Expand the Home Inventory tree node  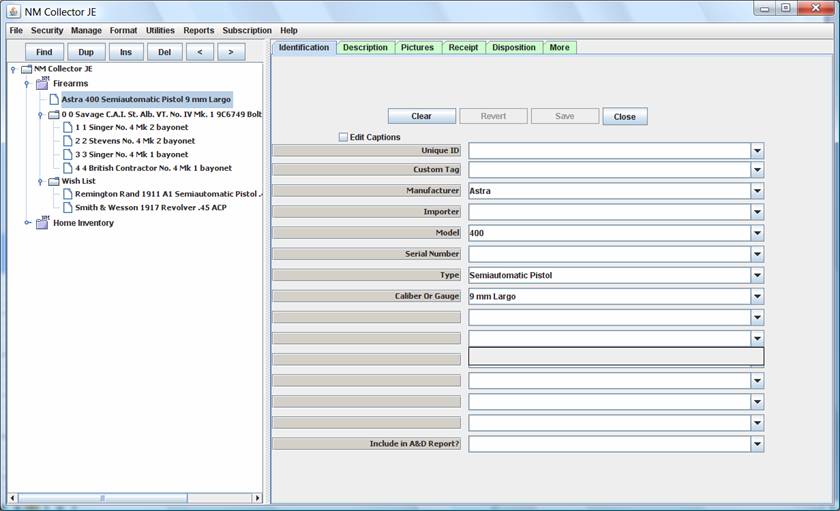[27, 223]
